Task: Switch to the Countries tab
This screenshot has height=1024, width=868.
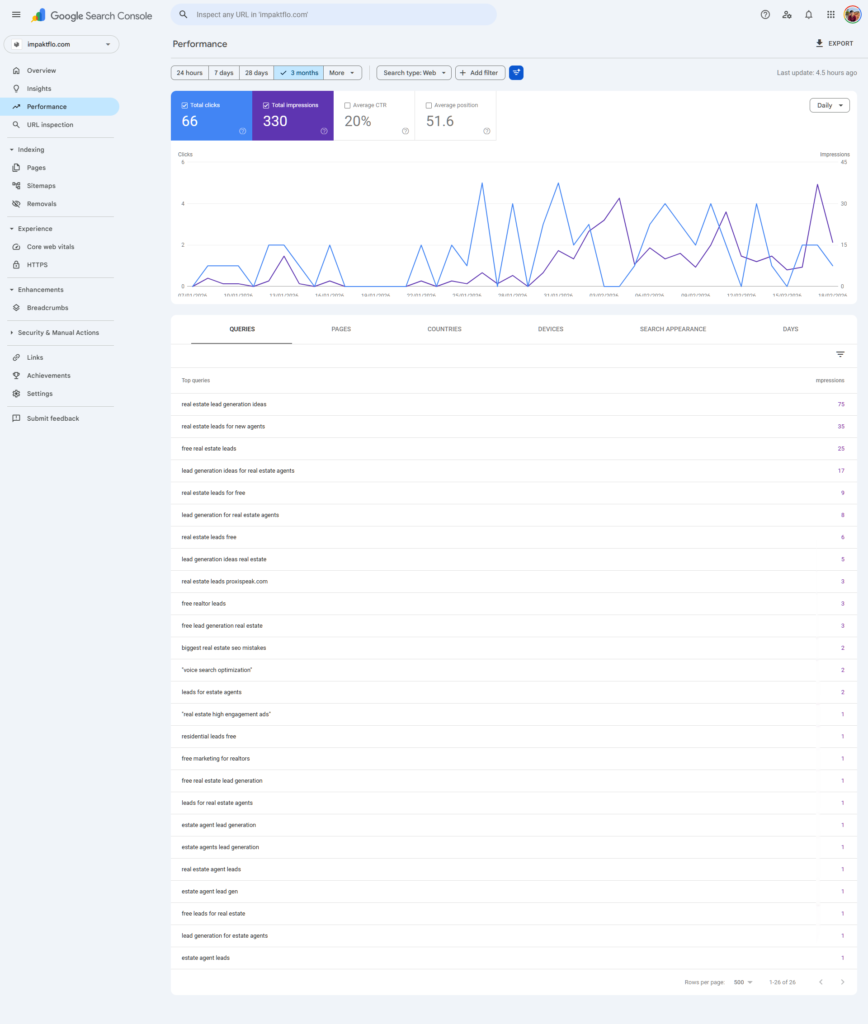Action: (444, 328)
